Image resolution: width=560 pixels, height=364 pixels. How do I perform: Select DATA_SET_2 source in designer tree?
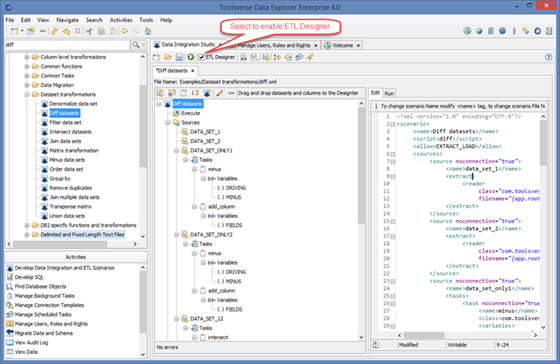(x=205, y=141)
